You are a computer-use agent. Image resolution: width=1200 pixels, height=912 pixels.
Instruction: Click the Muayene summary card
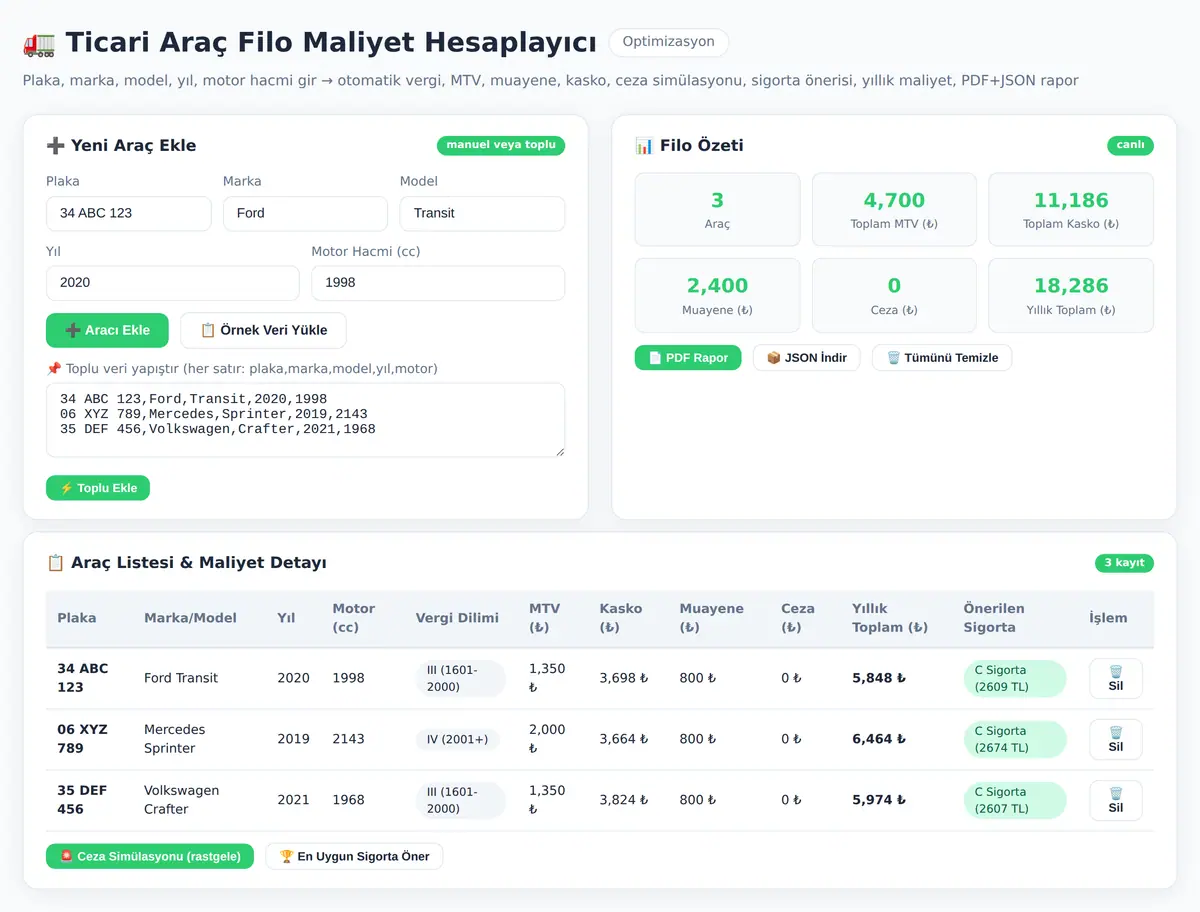pos(717,295)
